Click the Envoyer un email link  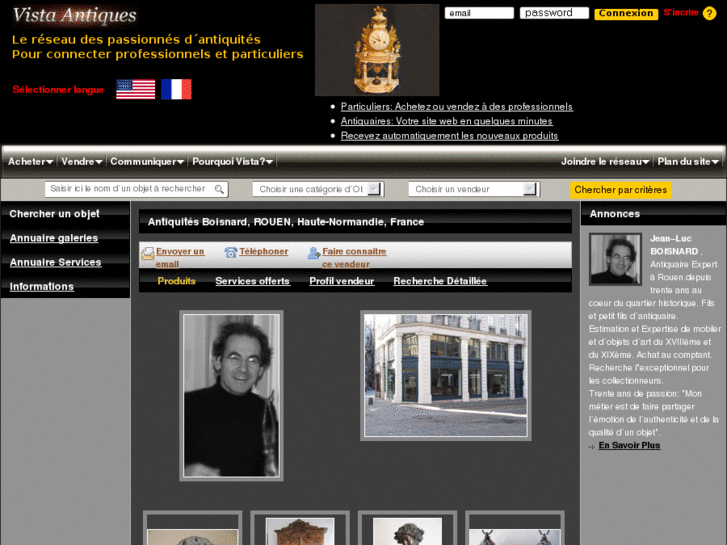(179, 257)
